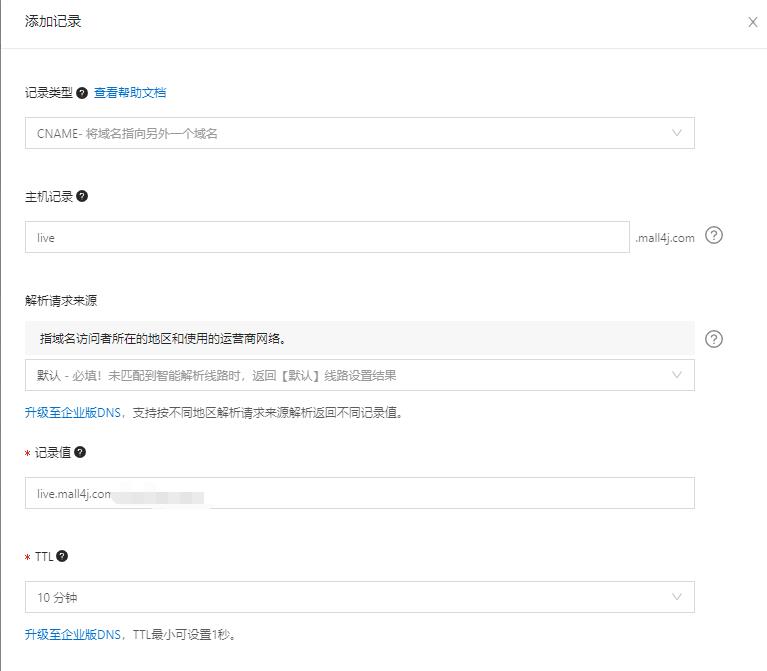
Task: Click the .mall4j.com domain suffix text
Action: click(x=664, y=238)
